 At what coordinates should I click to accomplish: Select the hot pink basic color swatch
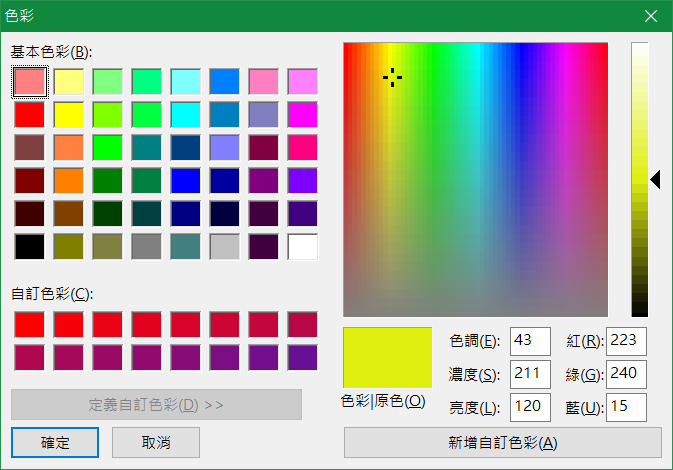[303, 148]
